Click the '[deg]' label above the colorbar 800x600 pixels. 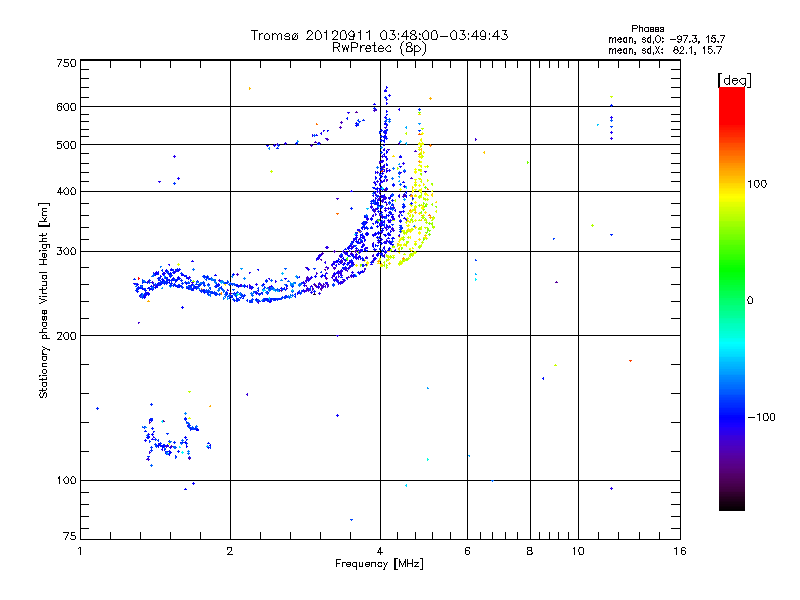click(x=734, y=80)
